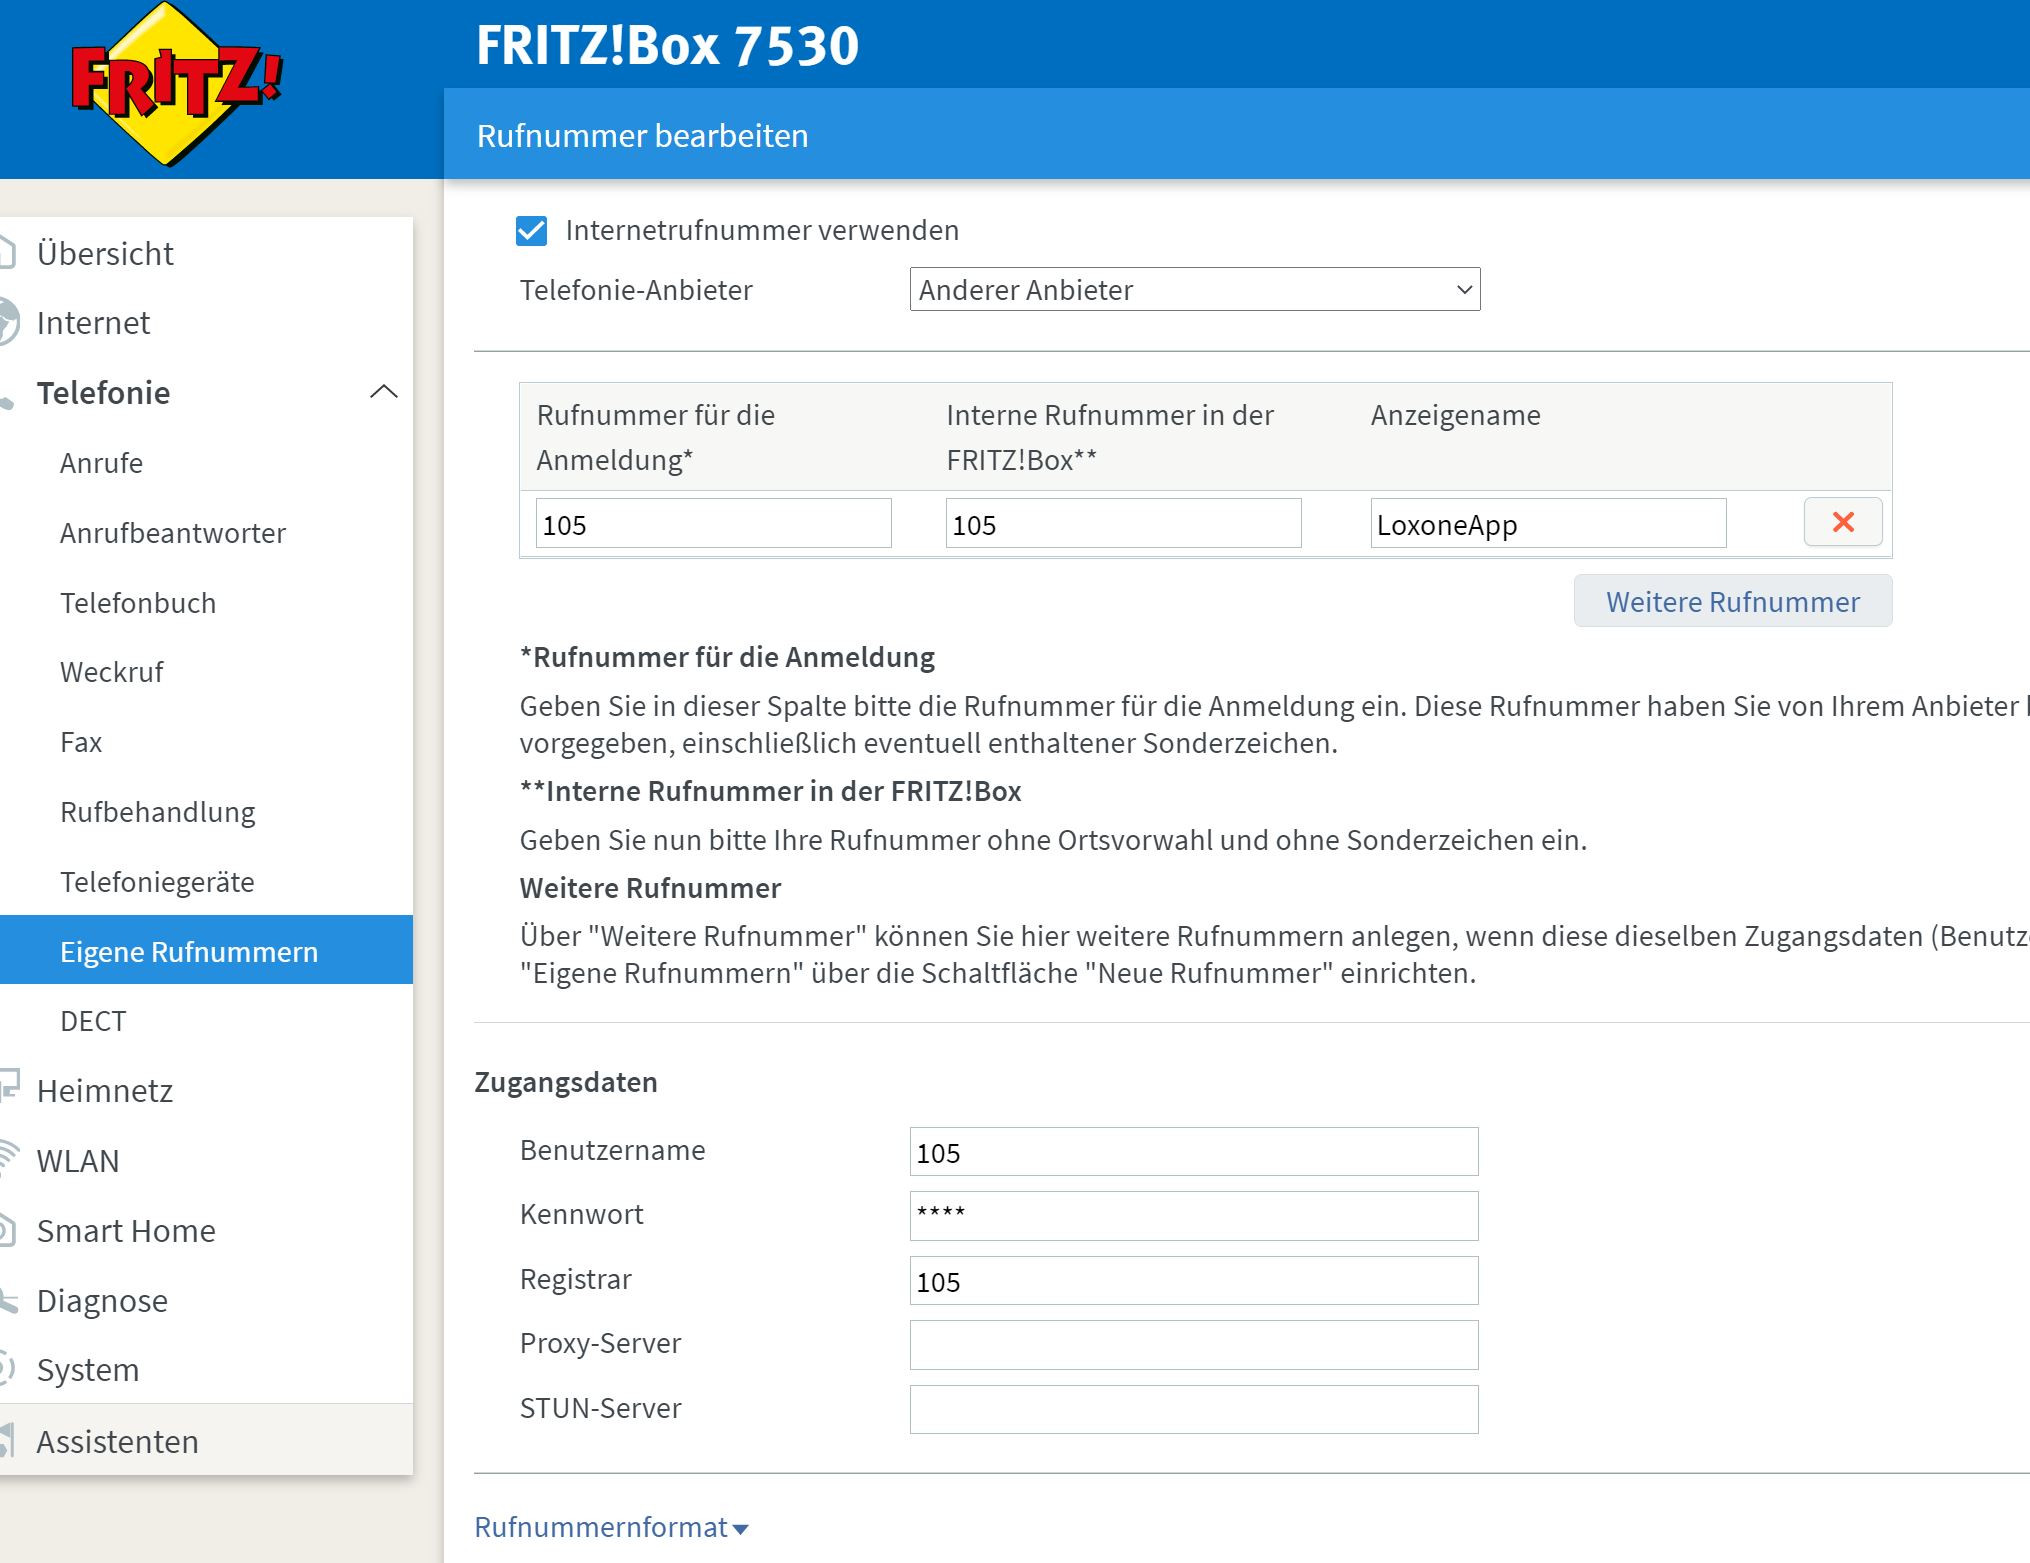Click the Anzeigename field containing LoxoneApp
The image size is (2030, 1563).
point(1547,524)
